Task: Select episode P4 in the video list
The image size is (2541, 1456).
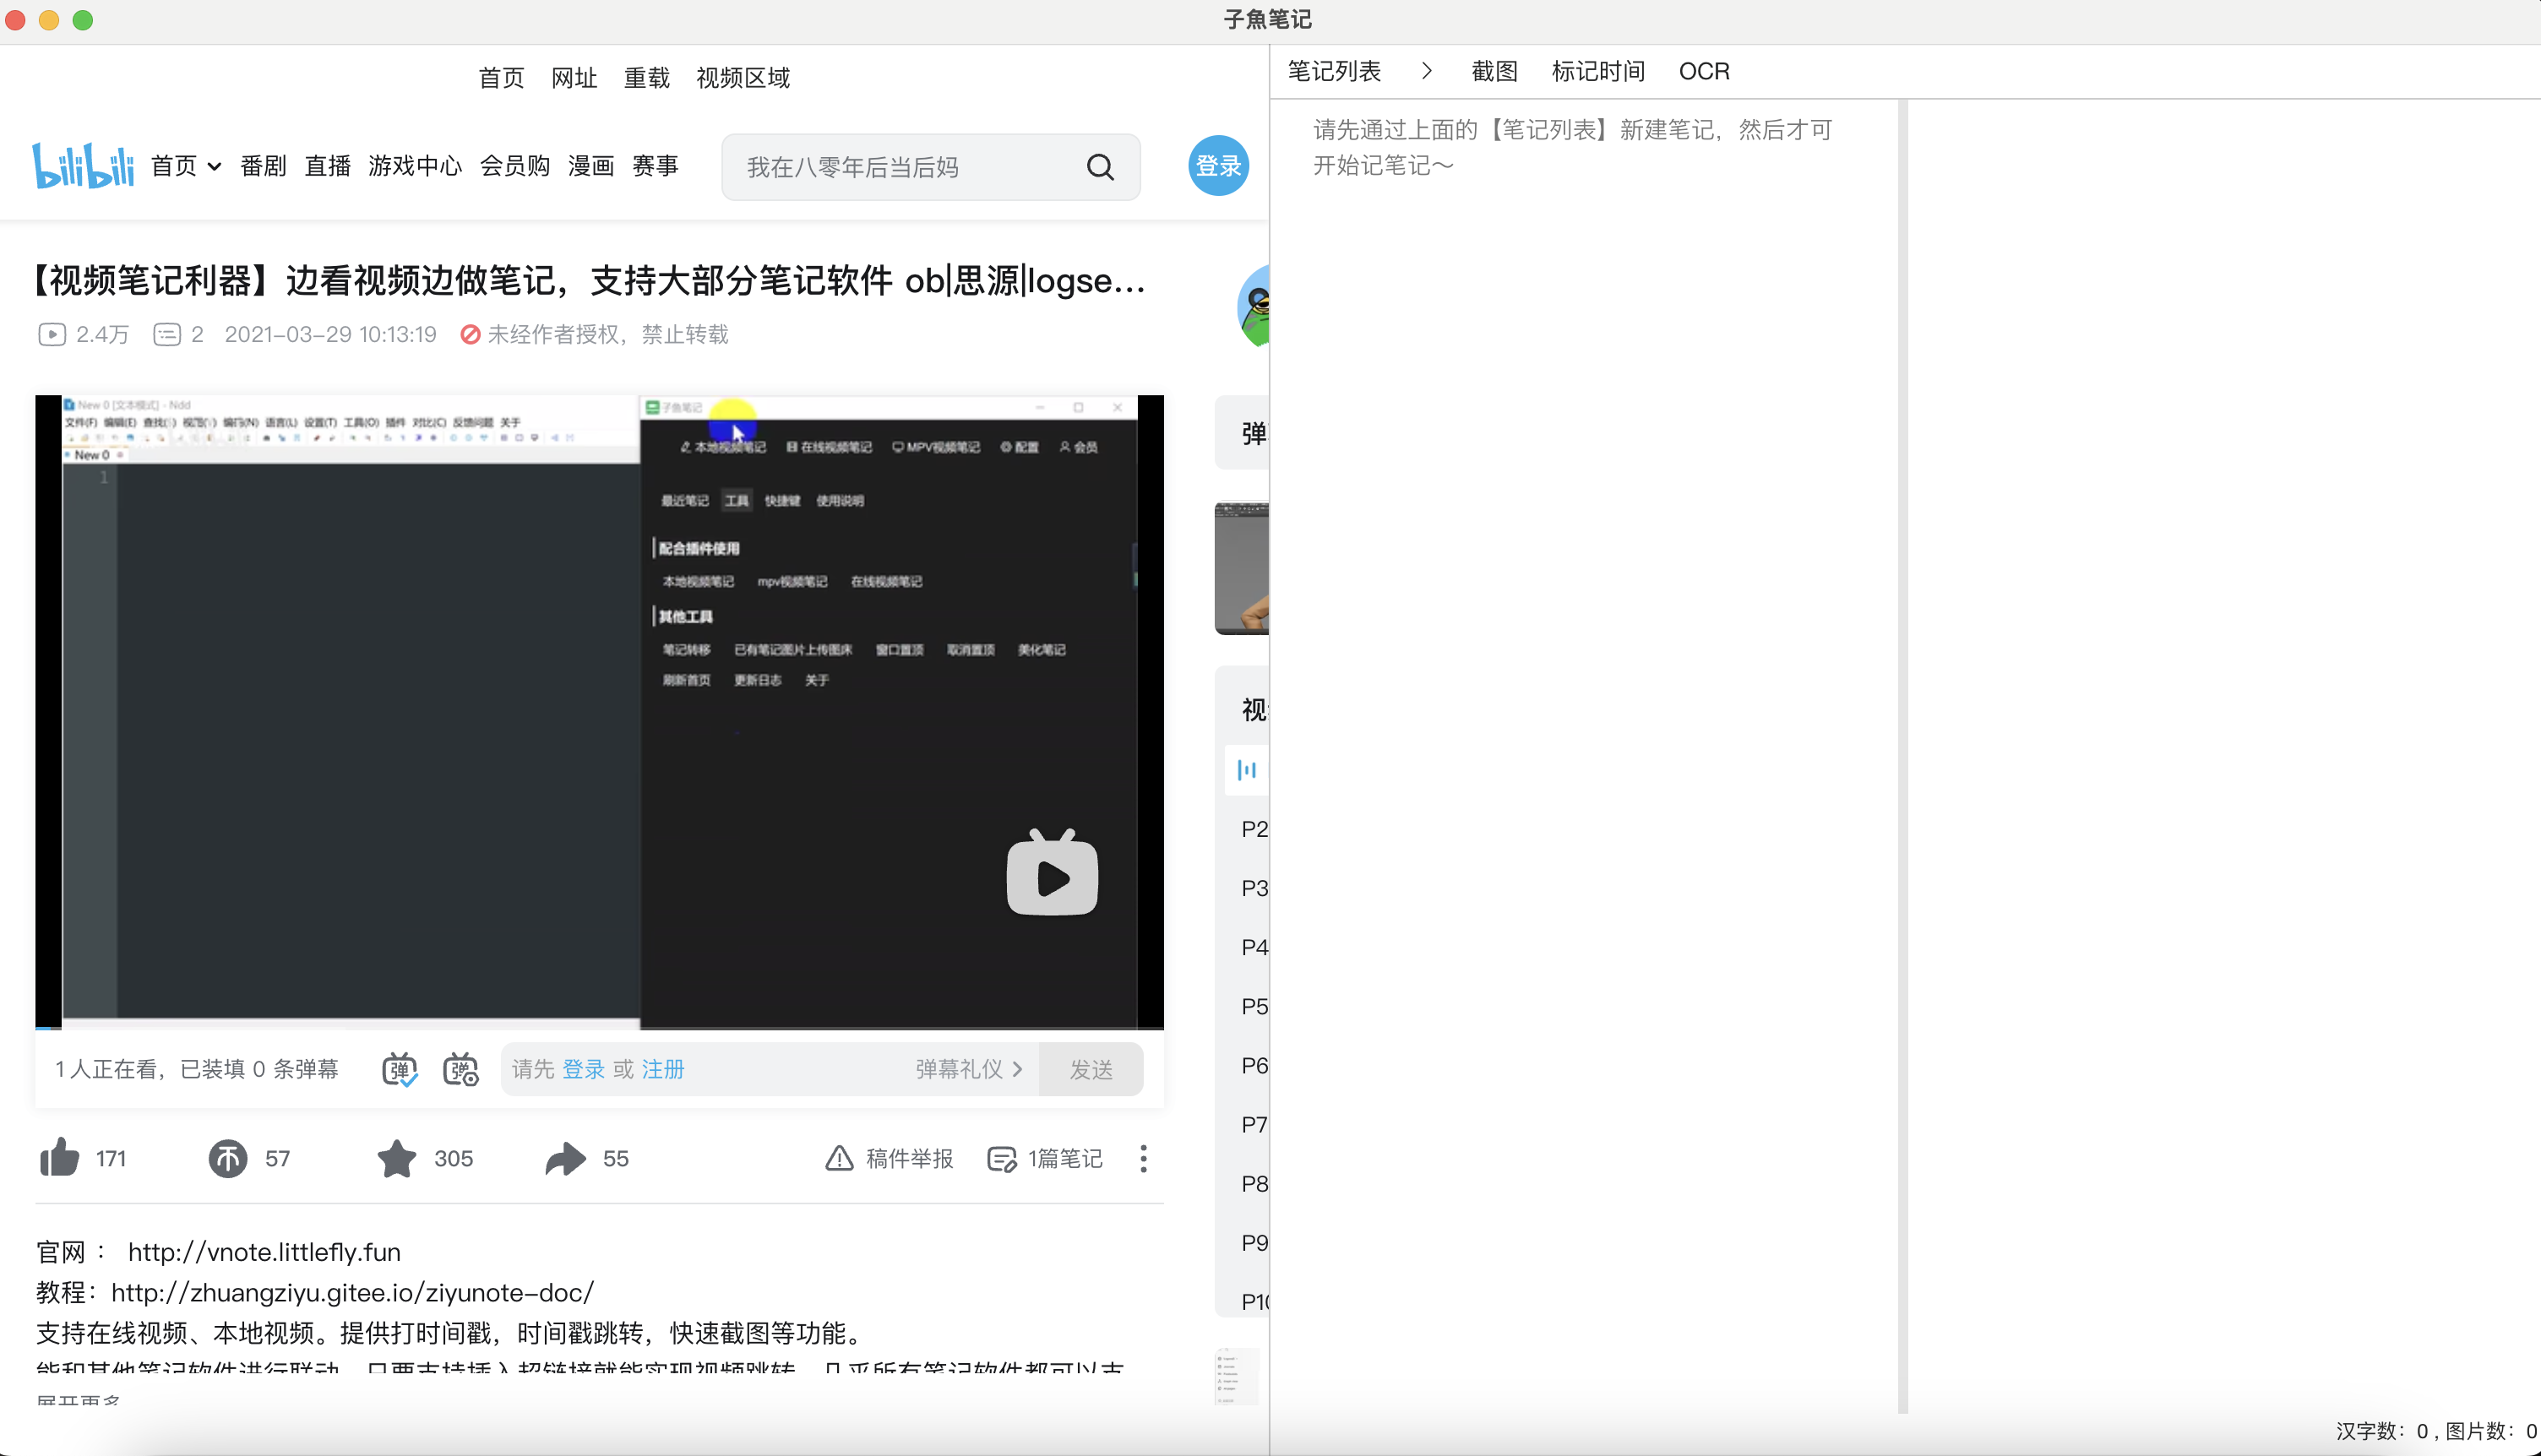Action: [1254, 947]
